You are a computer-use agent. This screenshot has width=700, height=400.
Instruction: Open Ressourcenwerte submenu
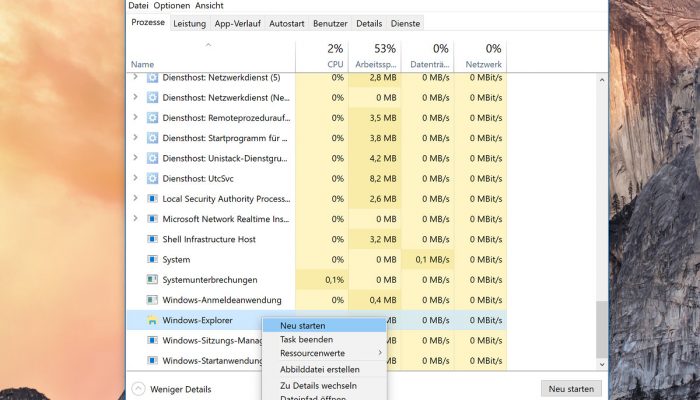(x=325, y=353)
